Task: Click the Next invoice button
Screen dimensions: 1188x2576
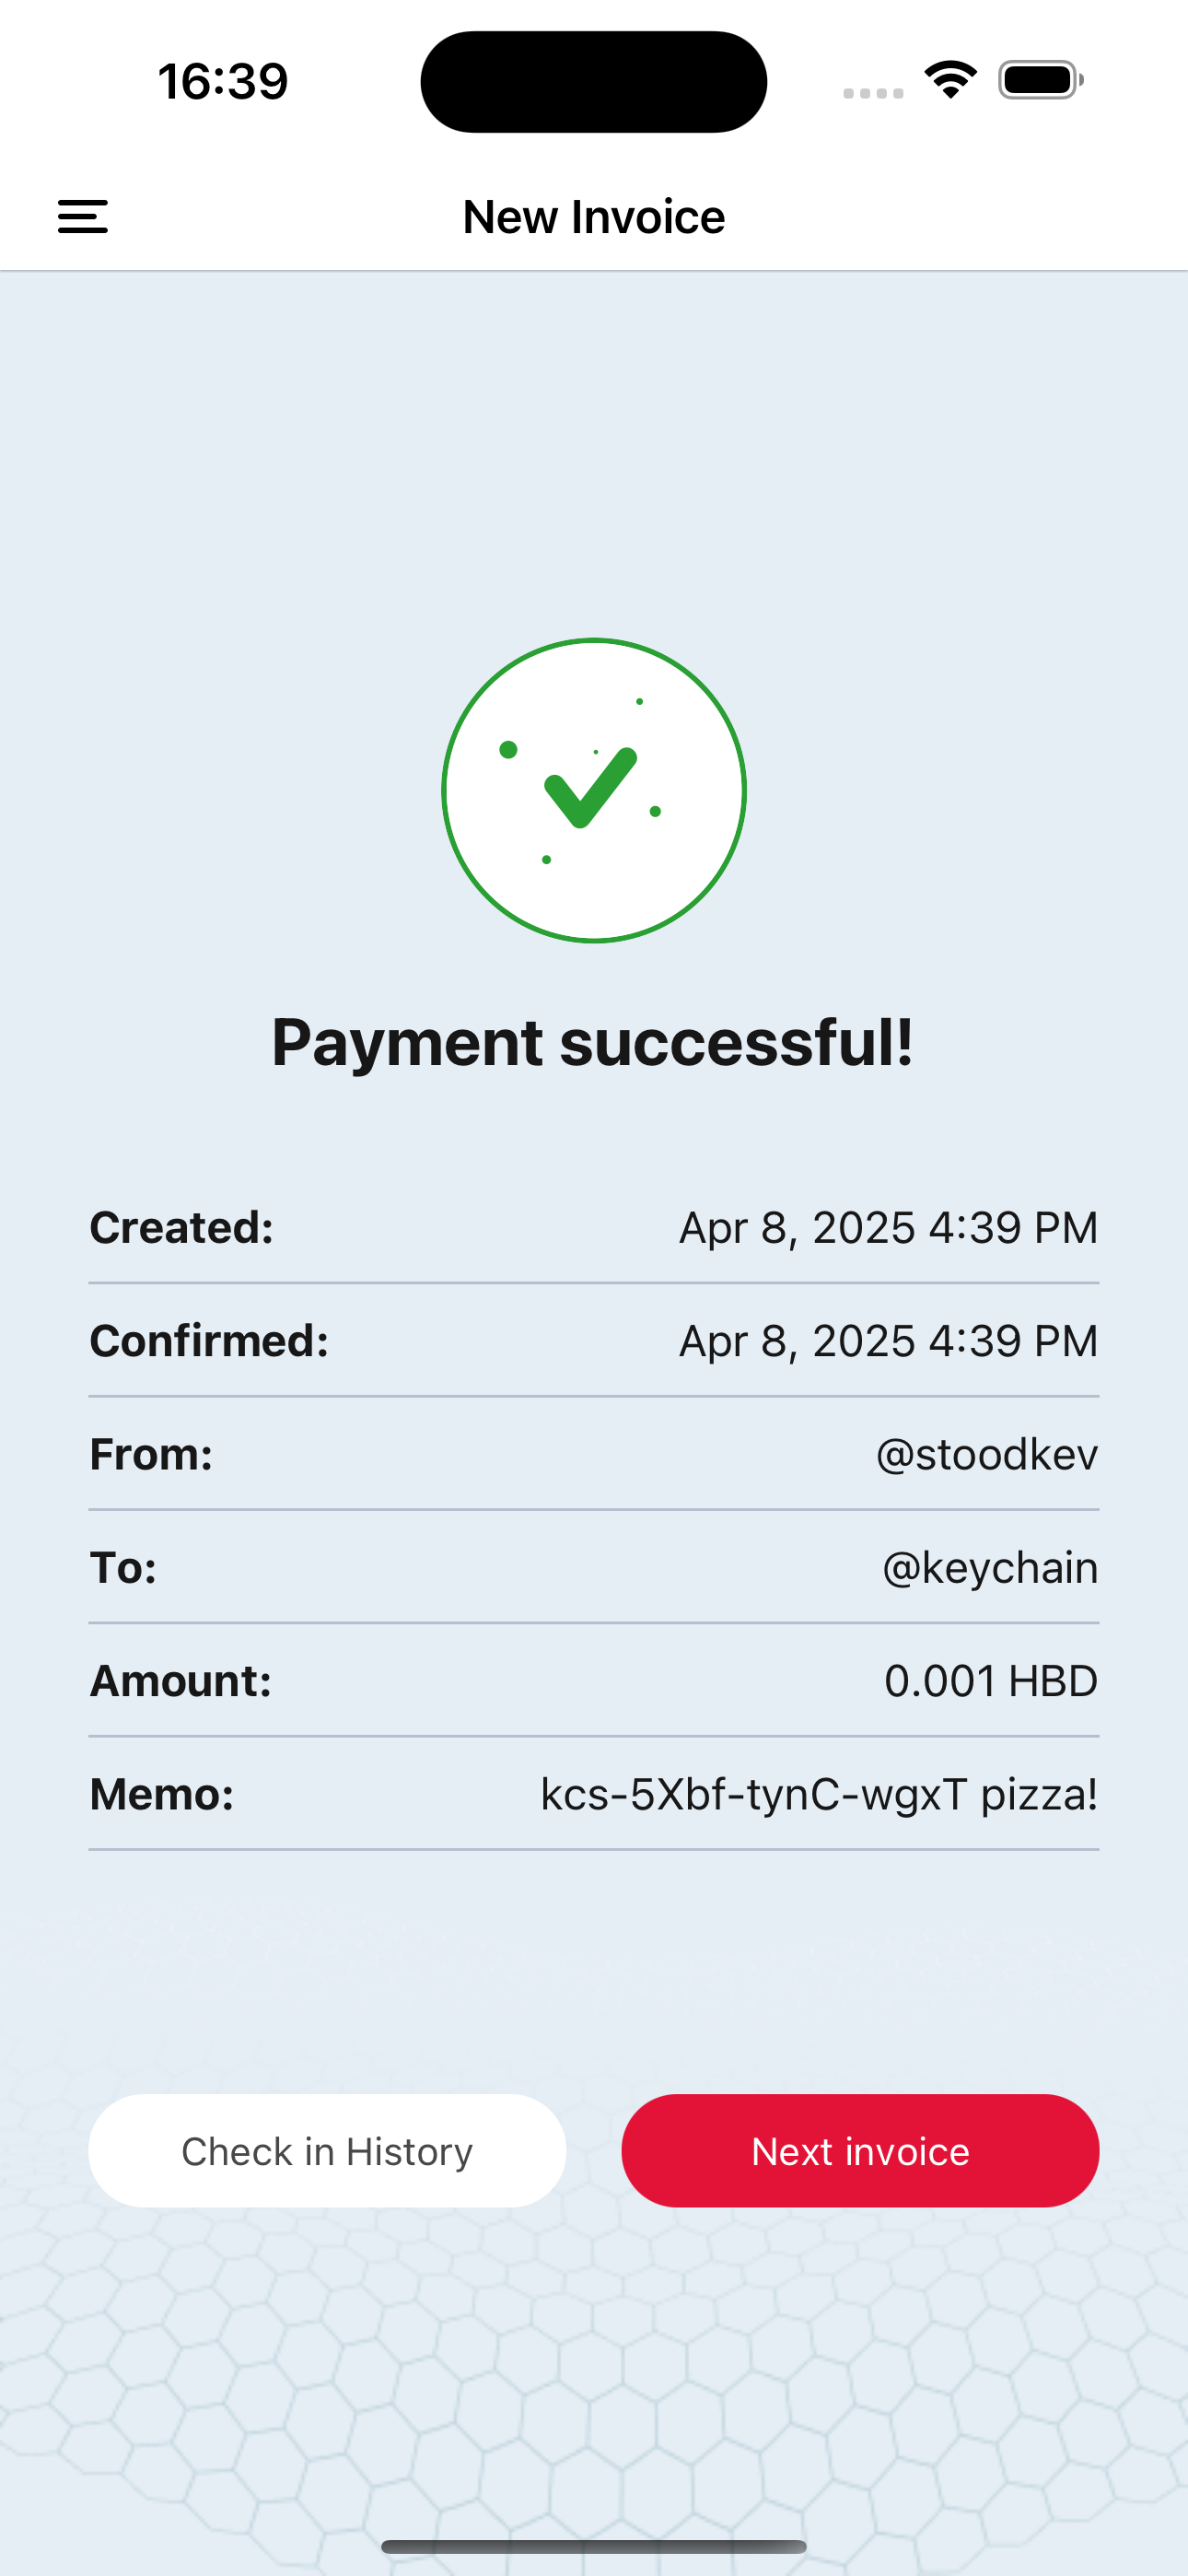Action: click(x=860, y=2150)
